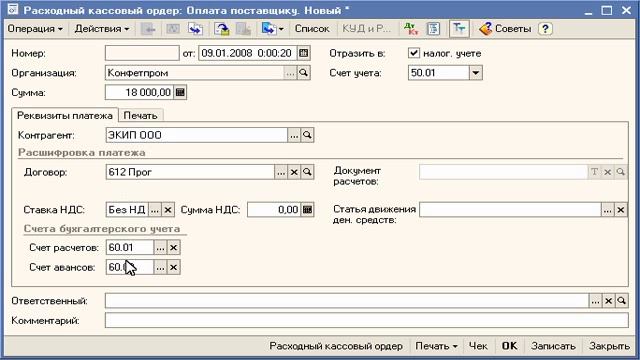
Task: Open the magnifier for Договор 612 Прог
Action: pyautogui.click(x=307, y=172)
